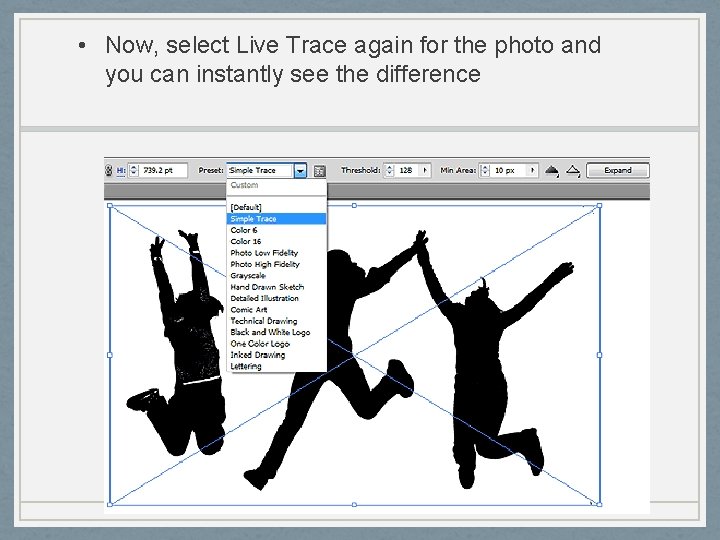720x540 pixels.
Task: Click the Min Area value field
Action: tap(509, 170)
